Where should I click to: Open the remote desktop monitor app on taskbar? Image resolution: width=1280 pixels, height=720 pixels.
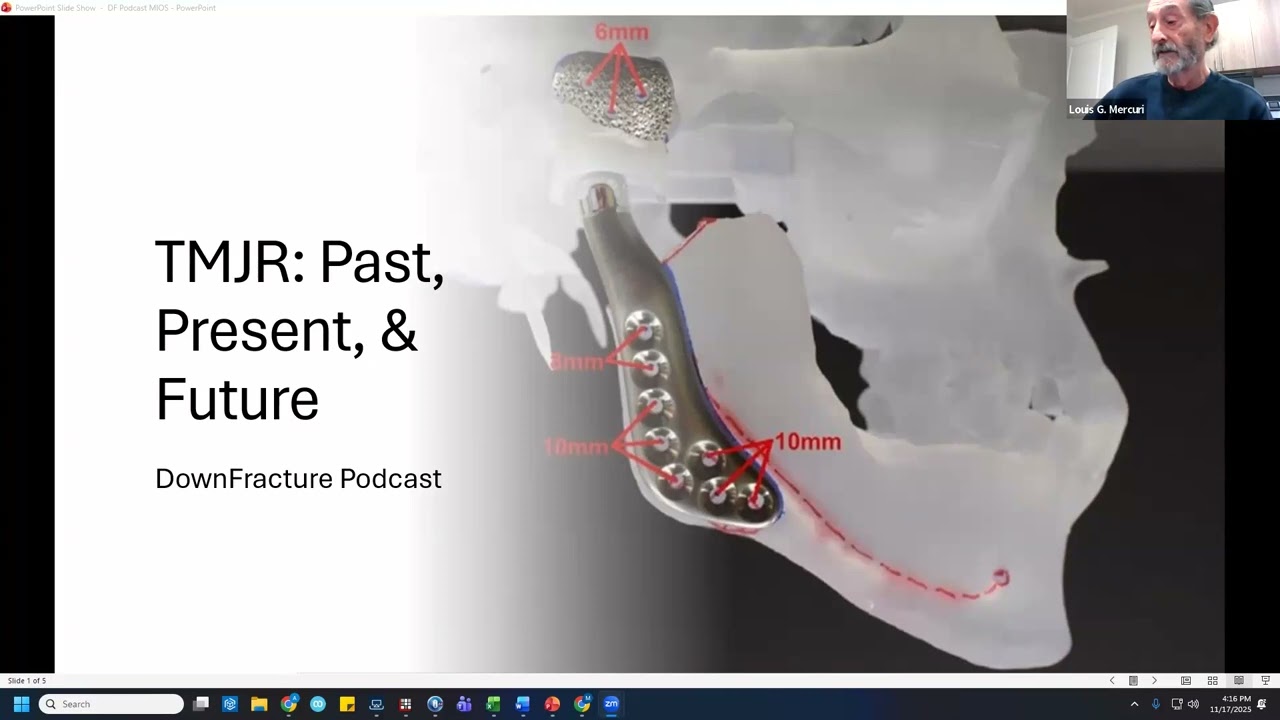376,704
